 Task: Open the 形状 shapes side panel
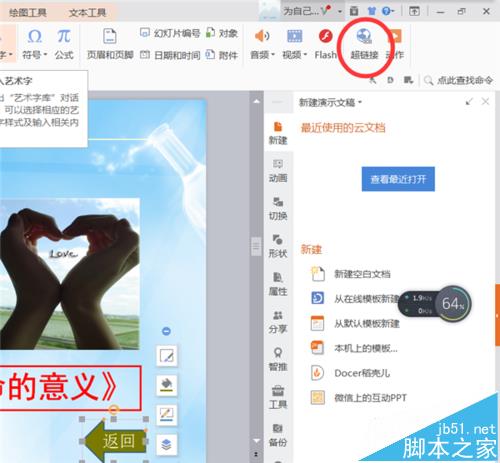[278, 246]
